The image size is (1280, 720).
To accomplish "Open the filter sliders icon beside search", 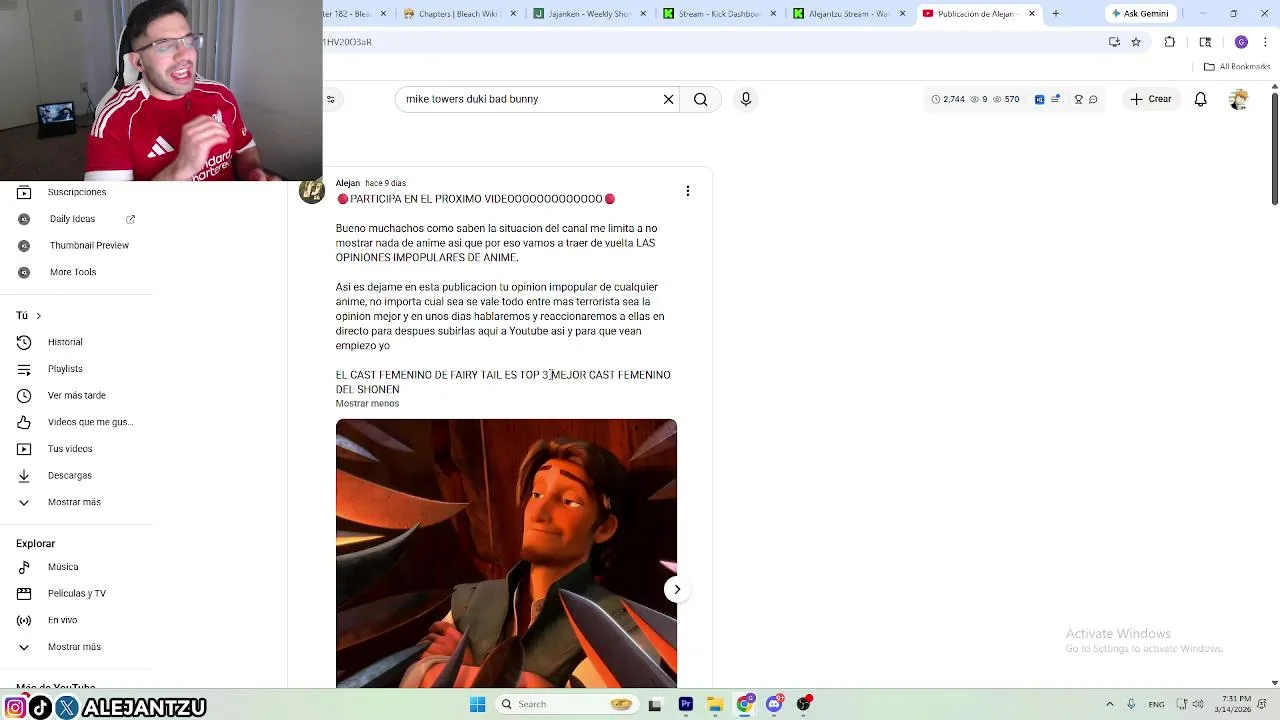I will [x=331, y=99].
